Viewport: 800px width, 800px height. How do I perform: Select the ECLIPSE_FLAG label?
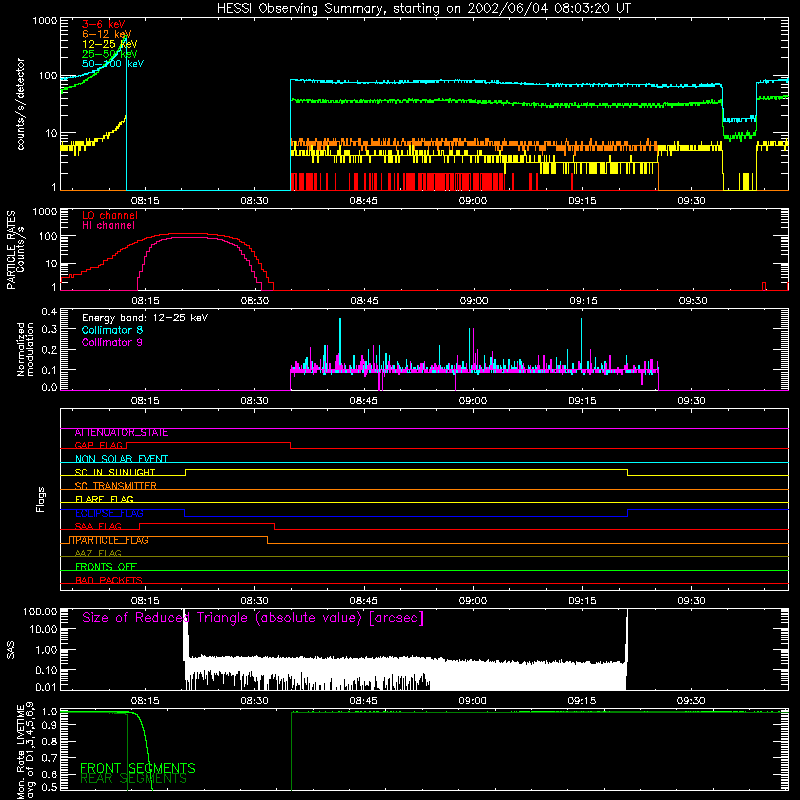point(109,513)
